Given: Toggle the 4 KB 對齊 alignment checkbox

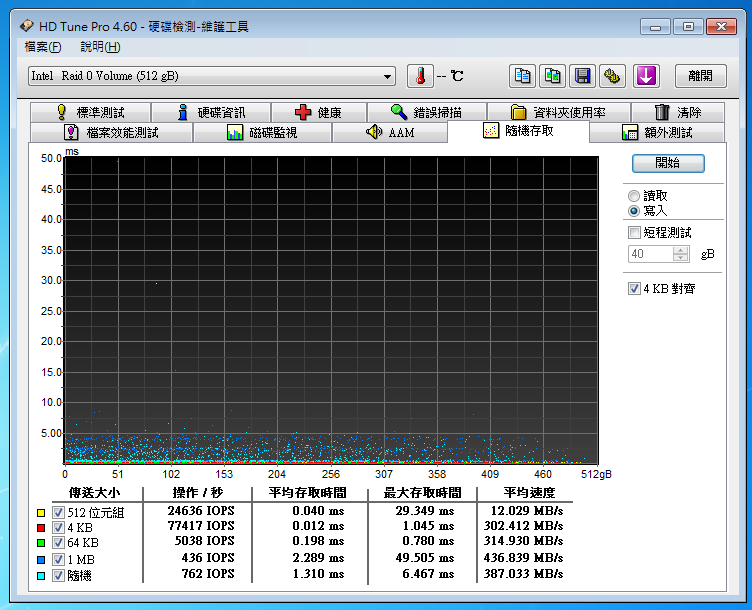Looking at the screenshot, I should pos(634,288).
